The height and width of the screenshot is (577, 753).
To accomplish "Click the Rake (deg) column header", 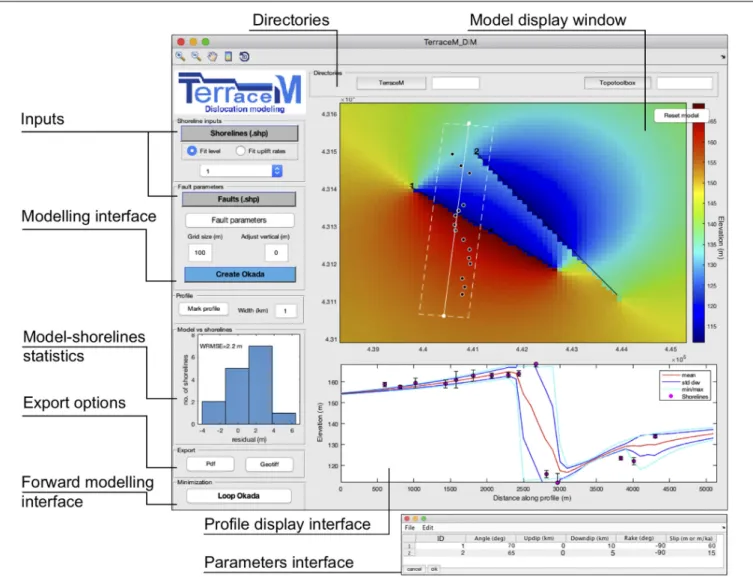I will tap(640, 539).
